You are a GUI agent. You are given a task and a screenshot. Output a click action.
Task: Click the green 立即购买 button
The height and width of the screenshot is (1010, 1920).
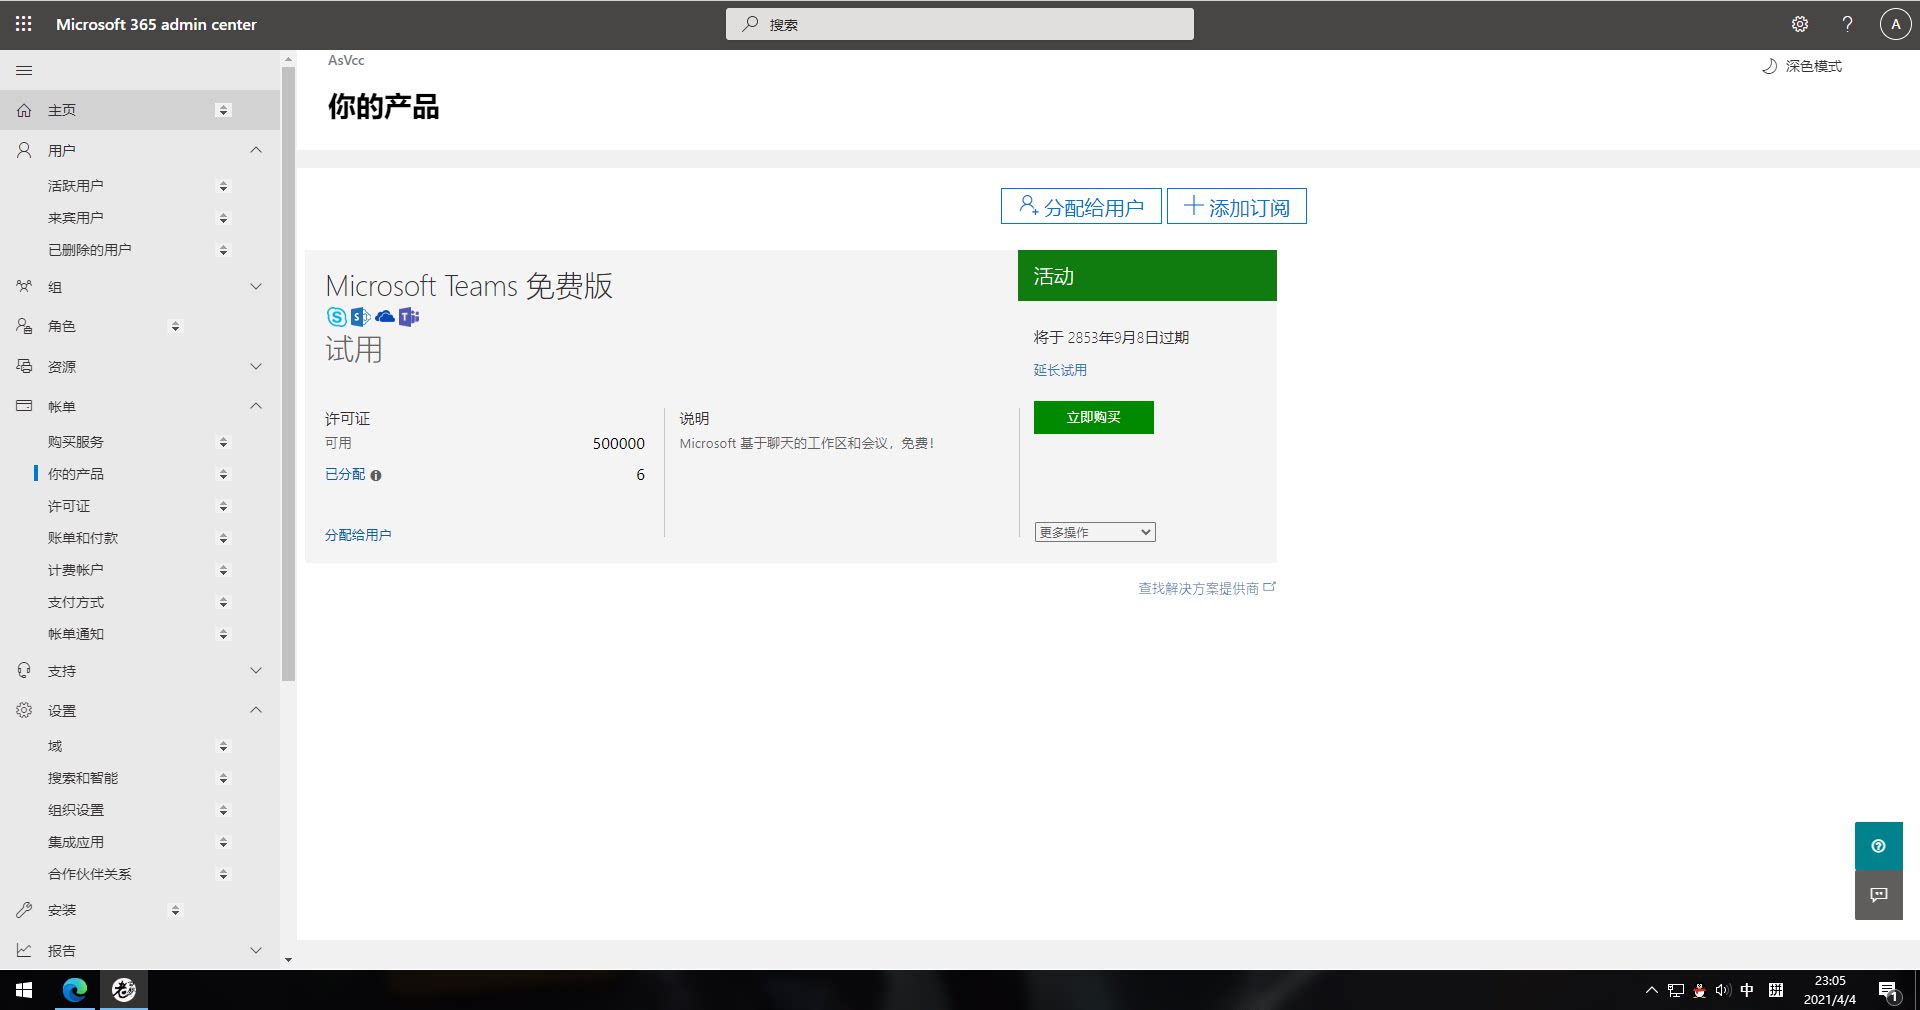(x=1094, y=417)
